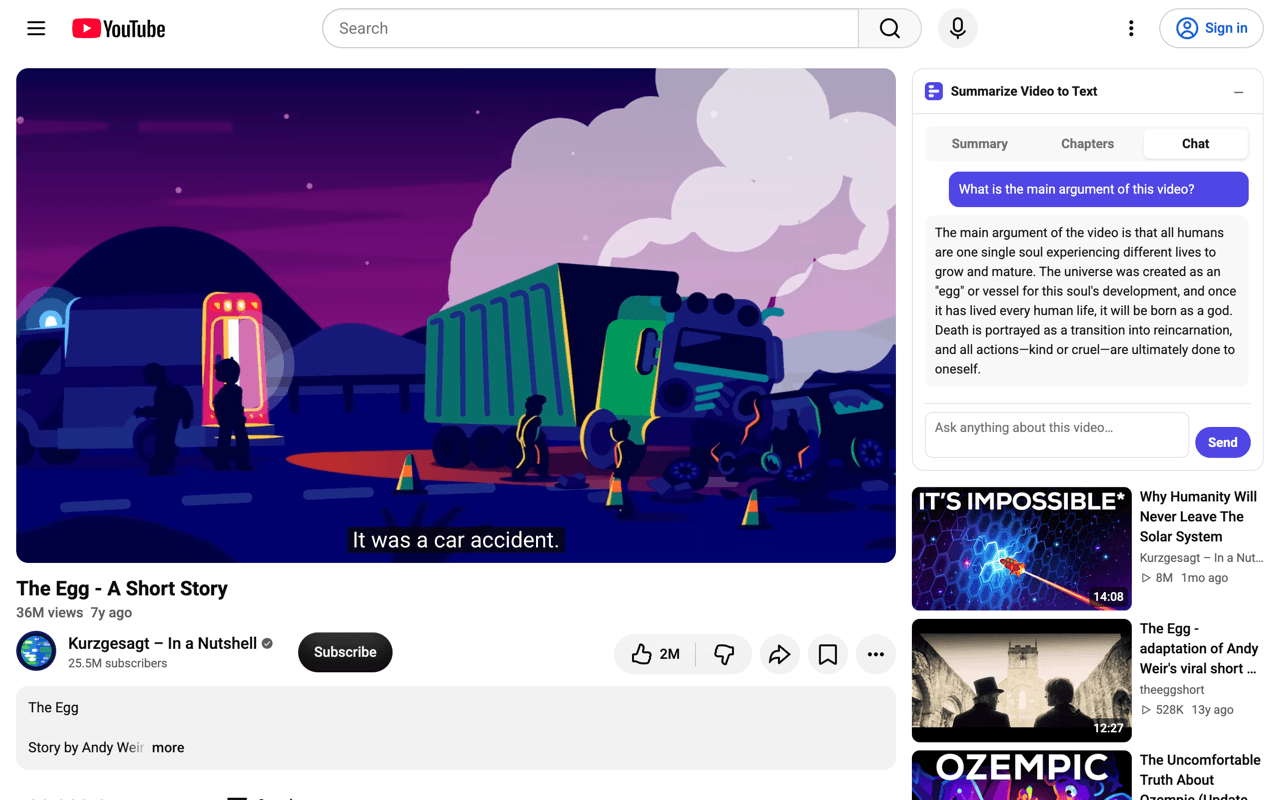Click the '528K' views on Egg adaptation
1280x800 pixels.
point(1162,710)
